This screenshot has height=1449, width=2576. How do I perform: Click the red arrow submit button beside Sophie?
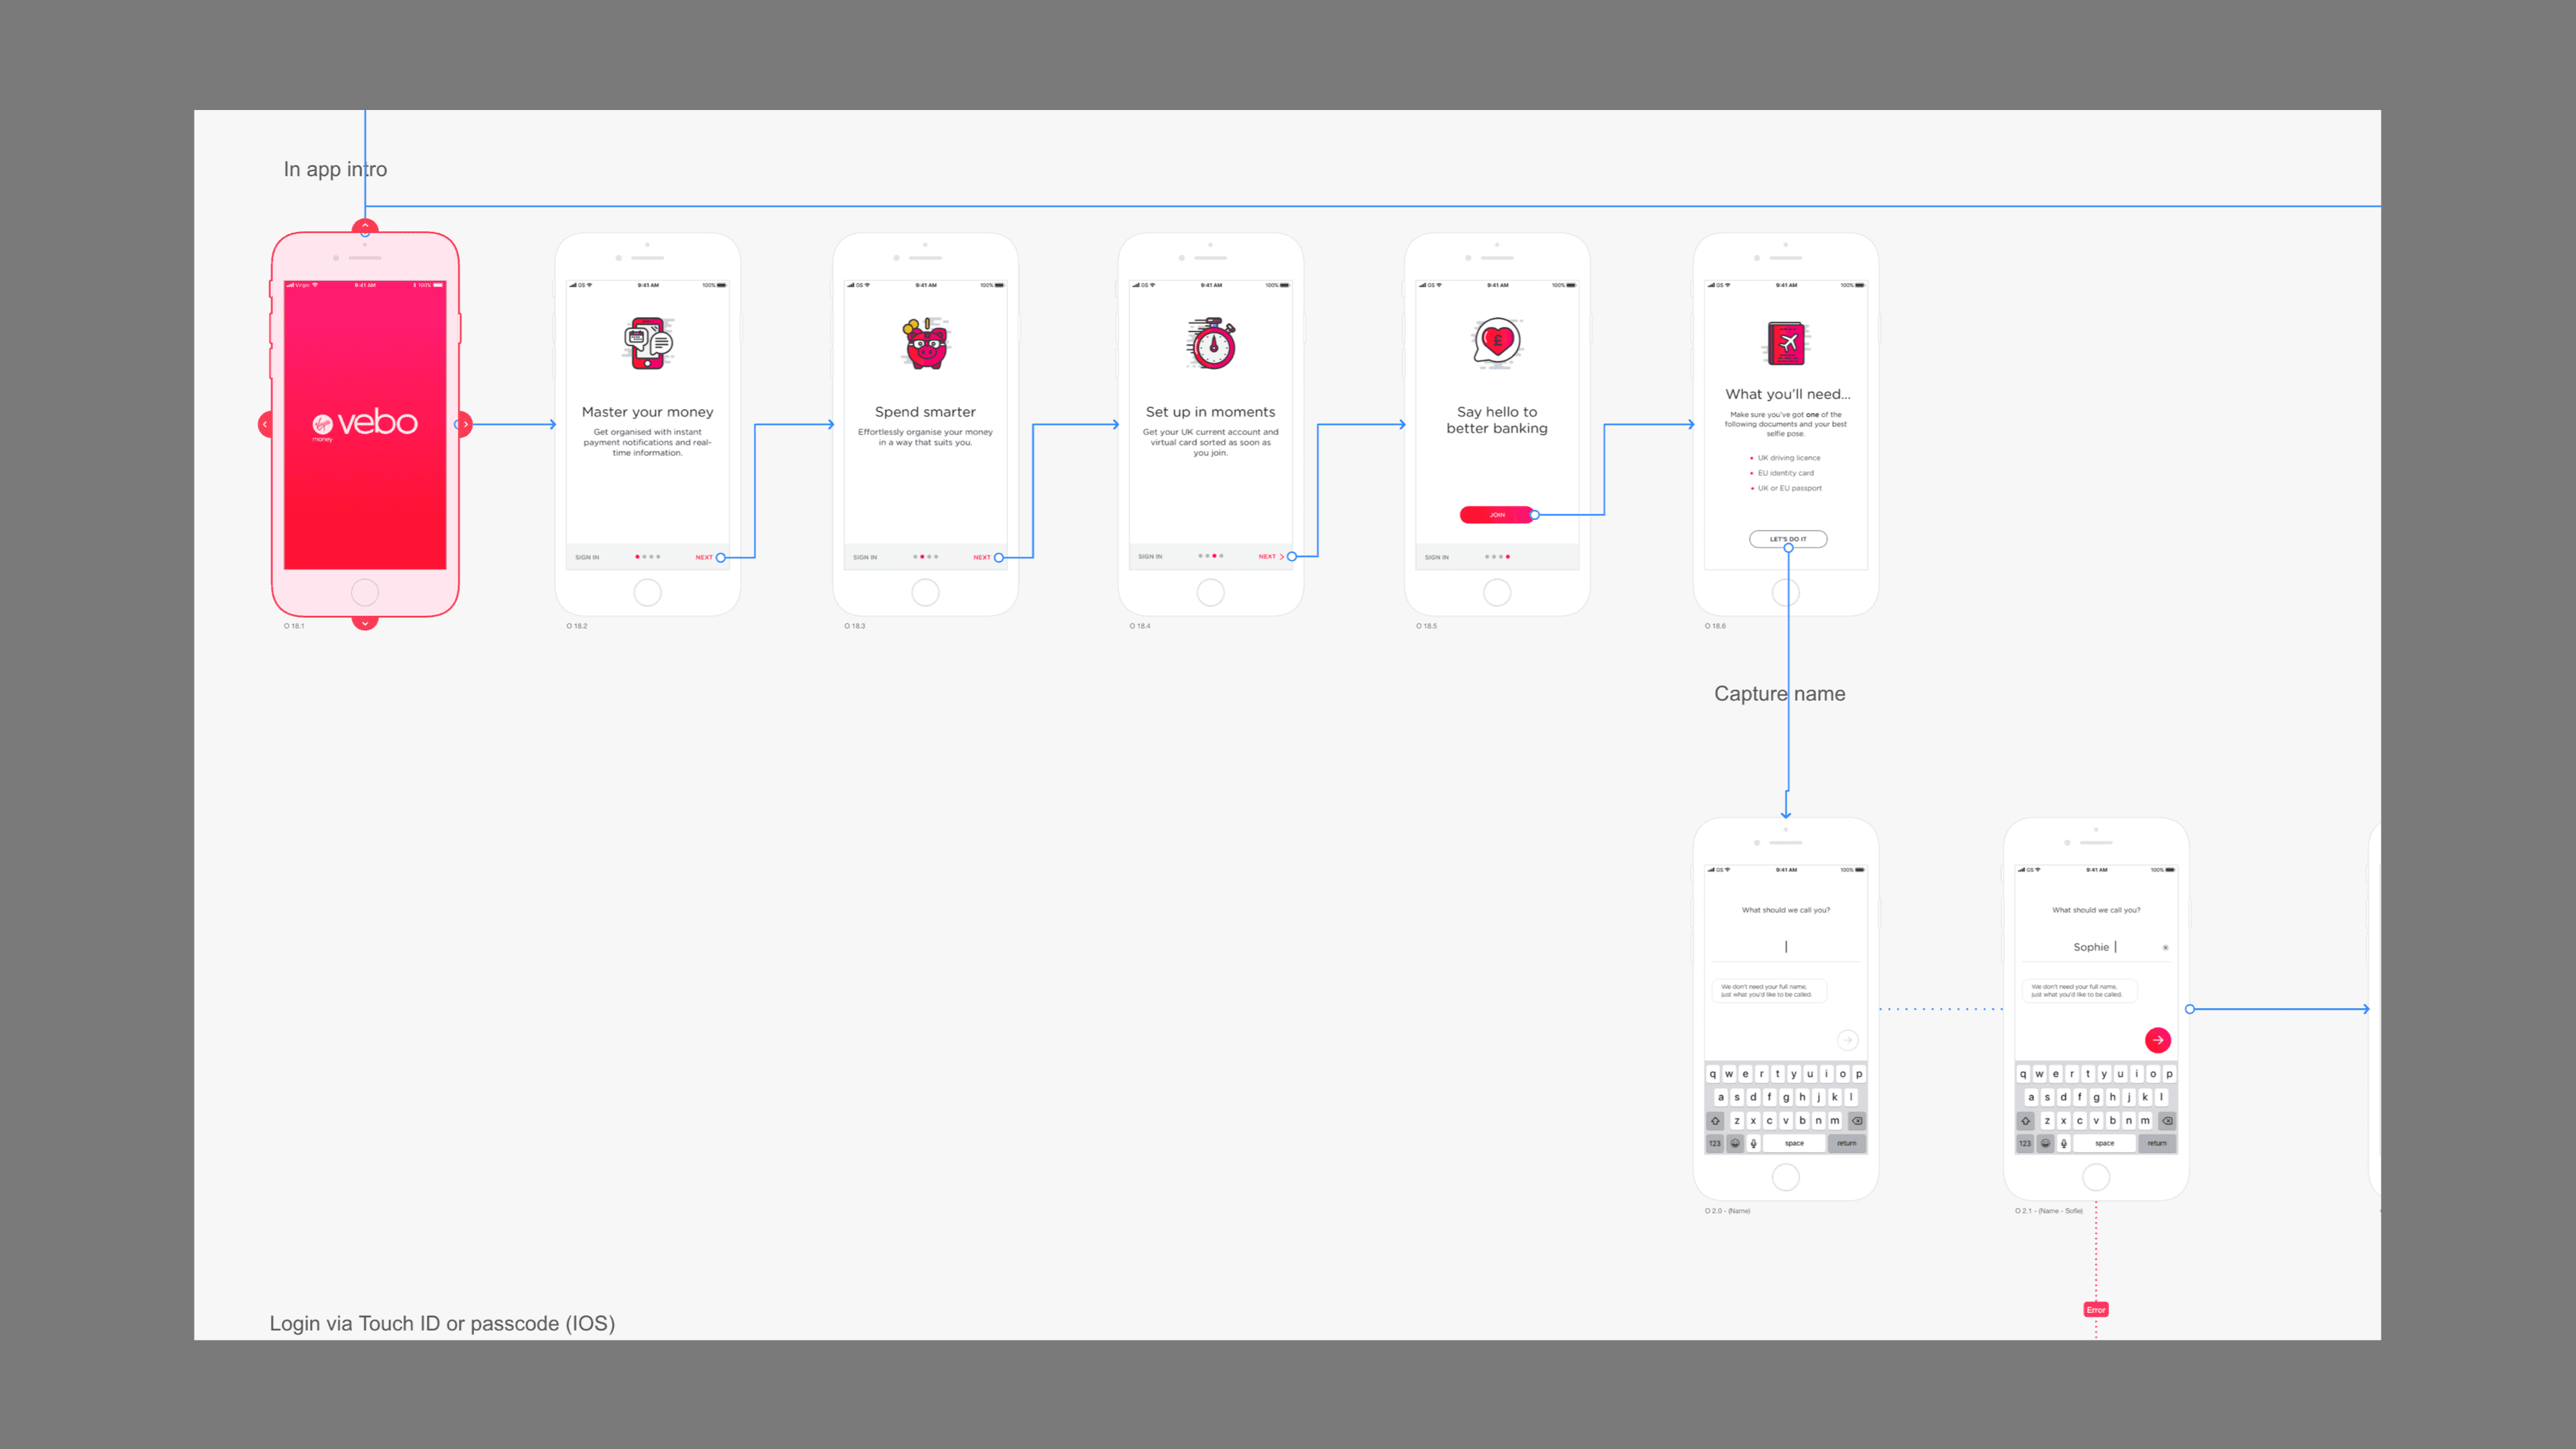click(x=2157, y=1040)
